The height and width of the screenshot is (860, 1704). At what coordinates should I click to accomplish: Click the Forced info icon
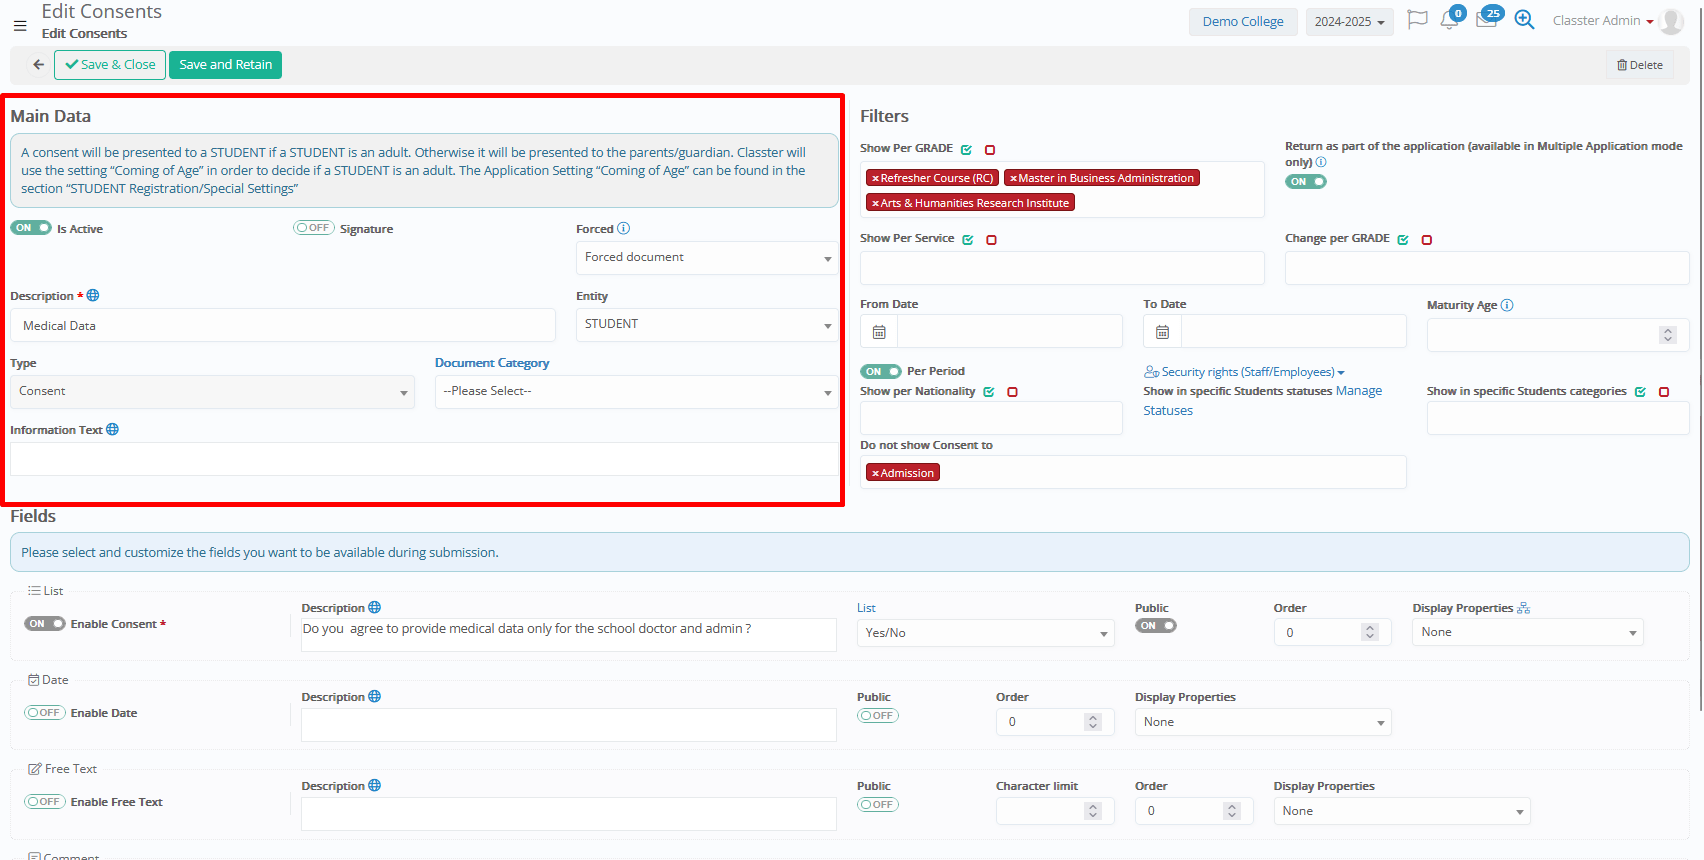[624, 229]
